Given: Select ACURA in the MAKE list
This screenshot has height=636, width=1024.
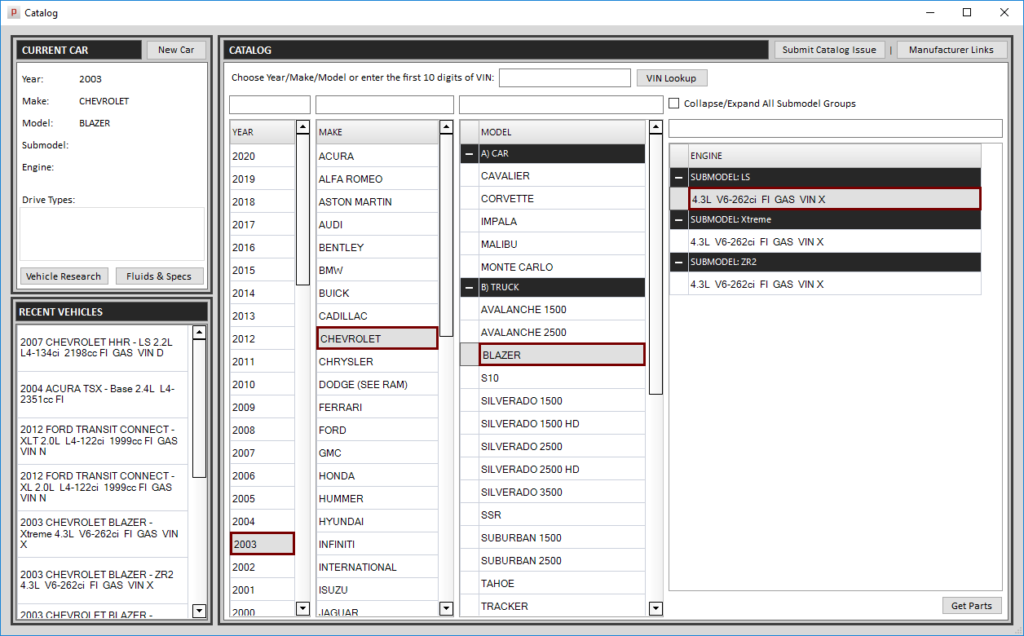Looking at the screenshot, I should pyautogui.click(x=377, y=156).
